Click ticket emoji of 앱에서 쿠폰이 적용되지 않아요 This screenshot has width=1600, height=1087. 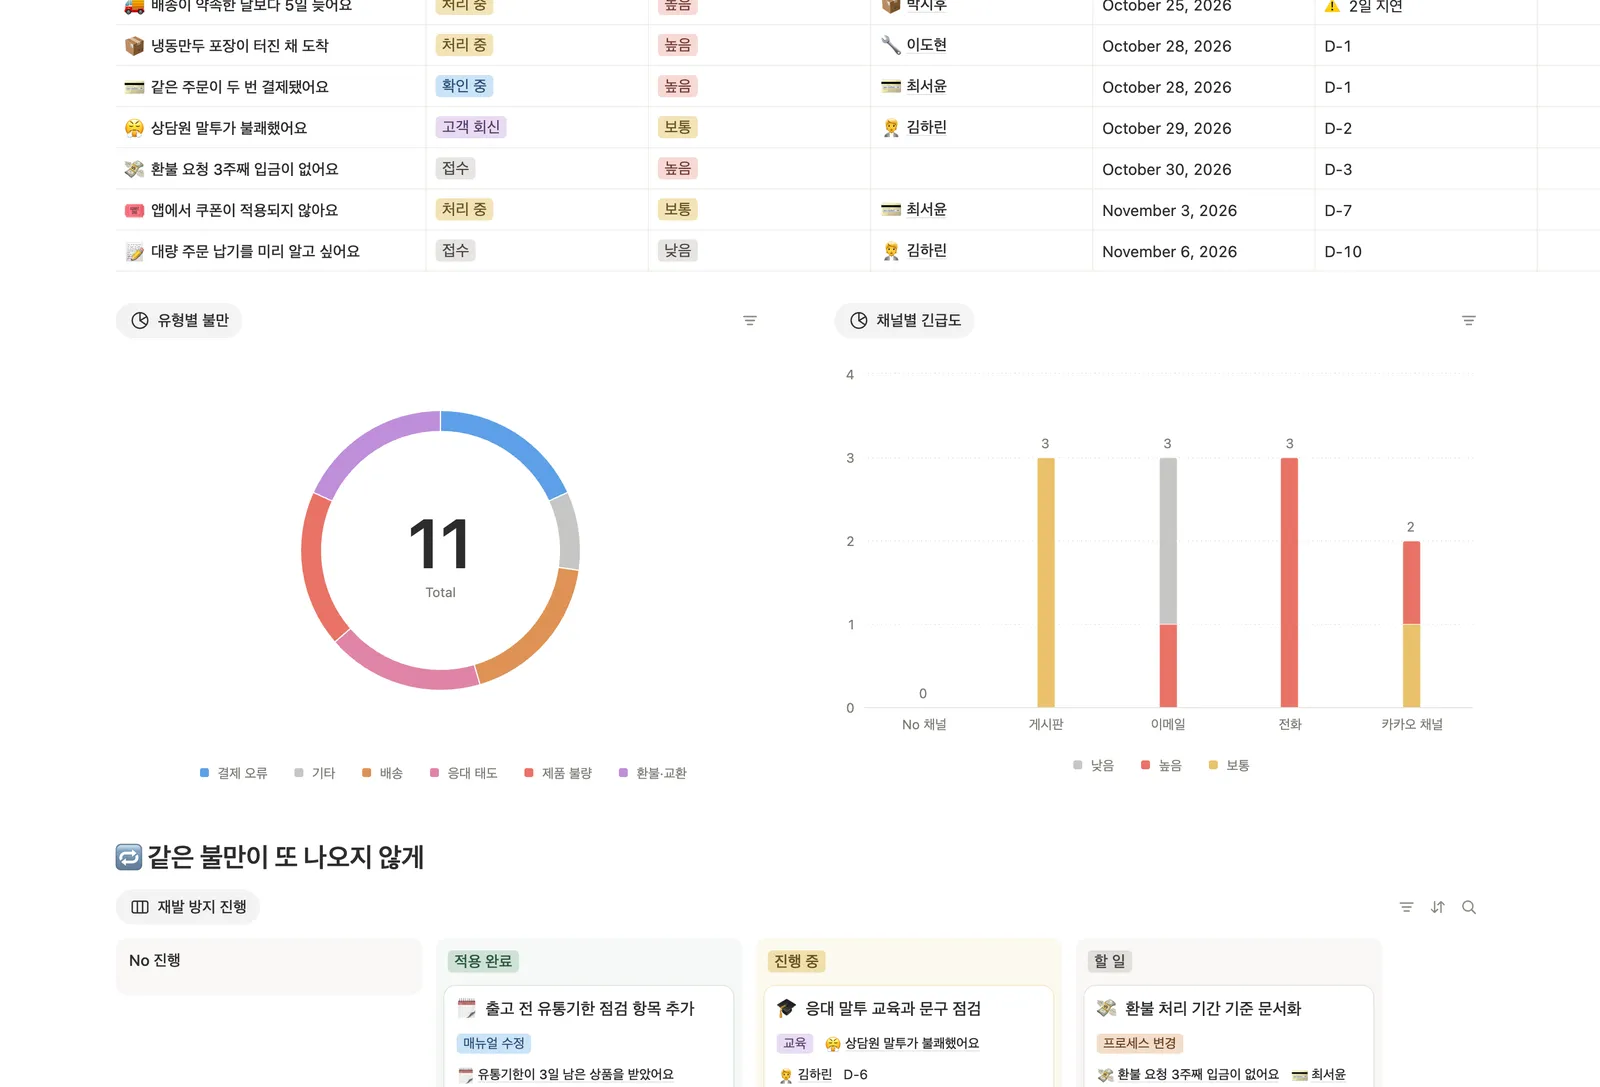(x=134, y=210)
